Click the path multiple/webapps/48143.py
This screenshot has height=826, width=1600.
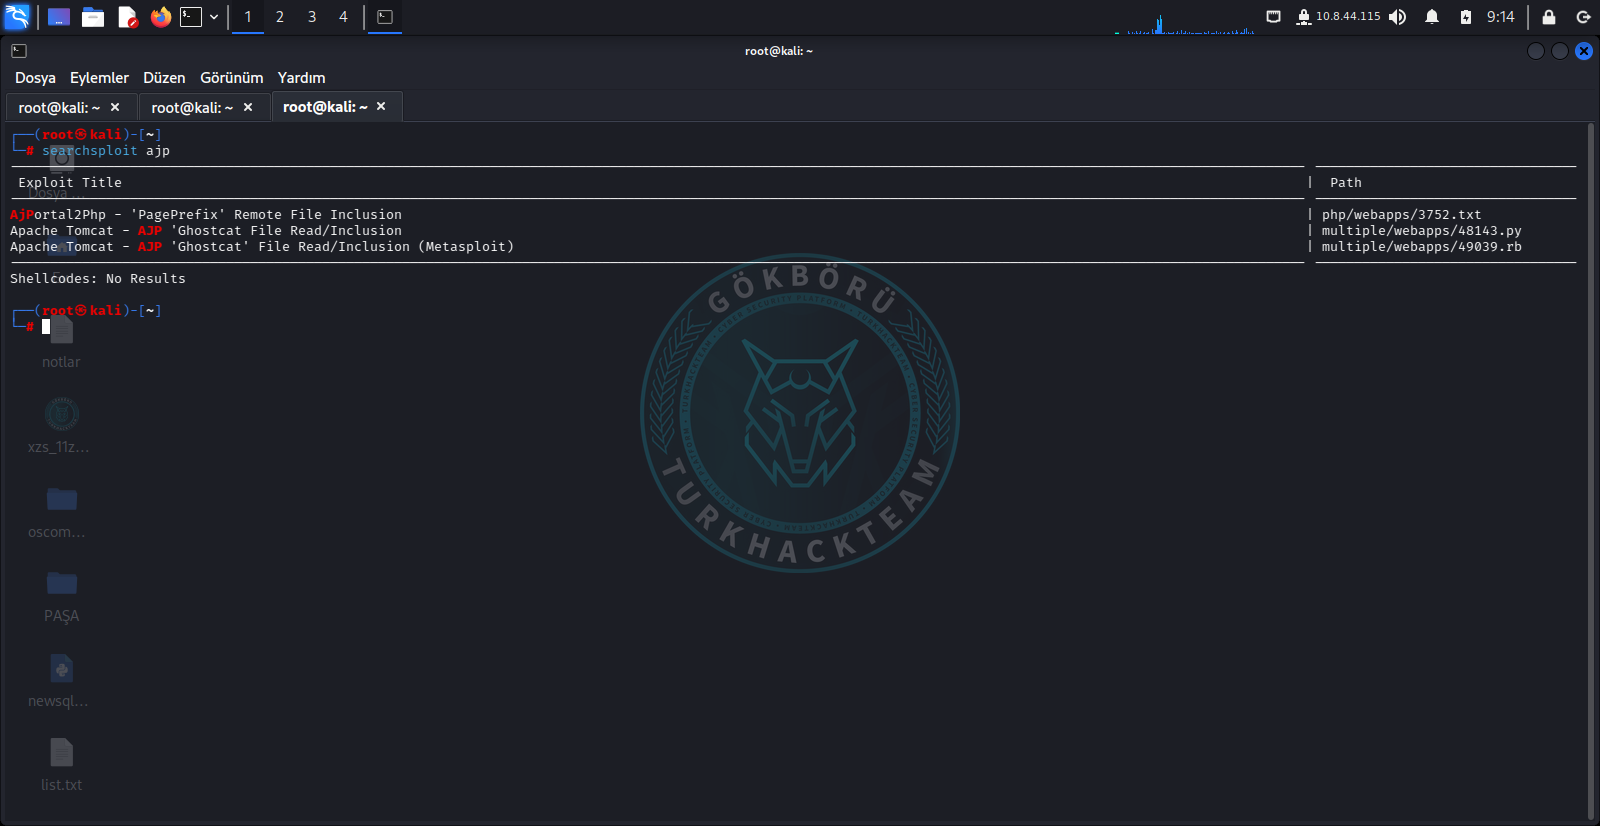pos(1421,231)
